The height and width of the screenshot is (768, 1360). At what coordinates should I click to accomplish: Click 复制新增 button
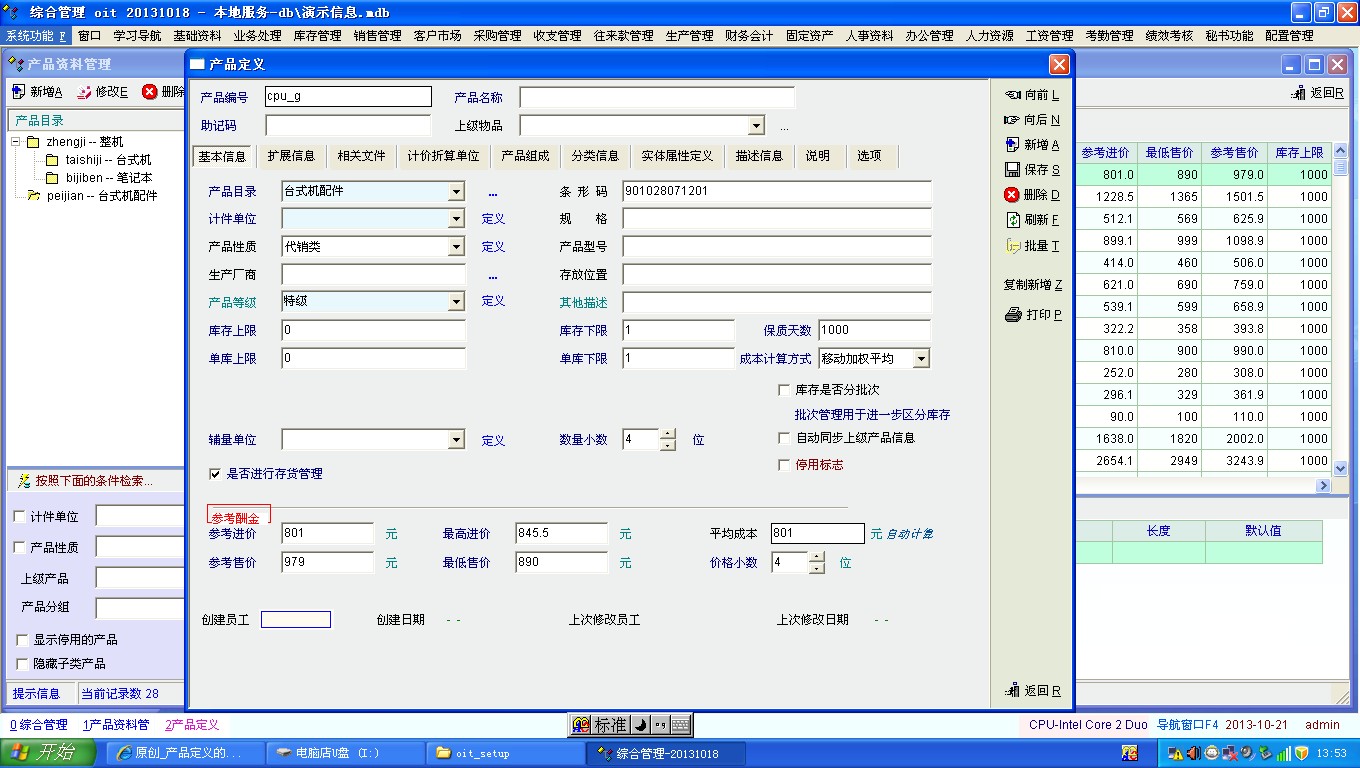tap(1033, 285)
